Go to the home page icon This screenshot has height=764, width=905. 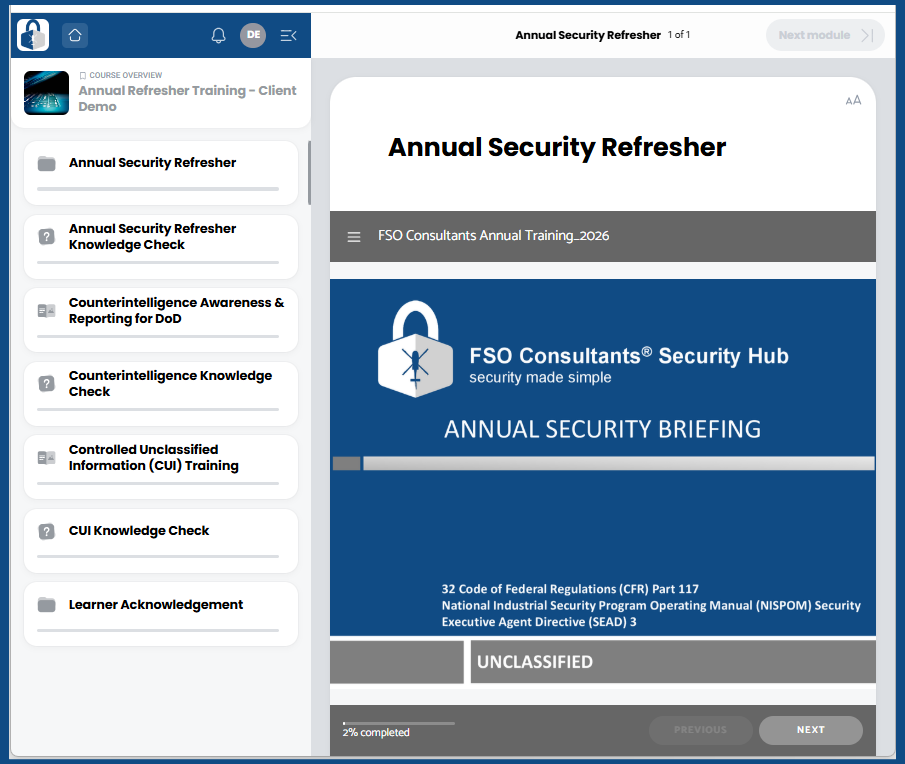(74, 35)
